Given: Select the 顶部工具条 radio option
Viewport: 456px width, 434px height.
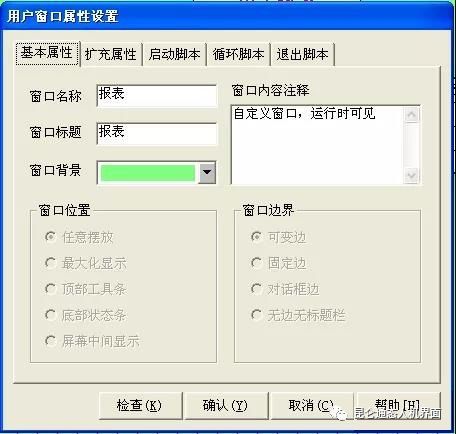Looking at the screenshot, I should click(x=50, y=289).
